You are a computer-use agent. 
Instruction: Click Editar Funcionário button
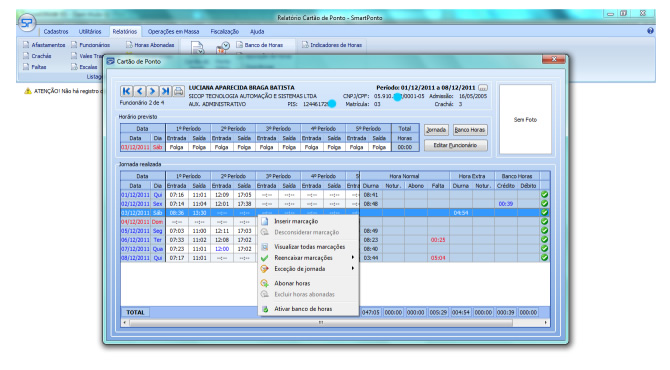(455, 145)
